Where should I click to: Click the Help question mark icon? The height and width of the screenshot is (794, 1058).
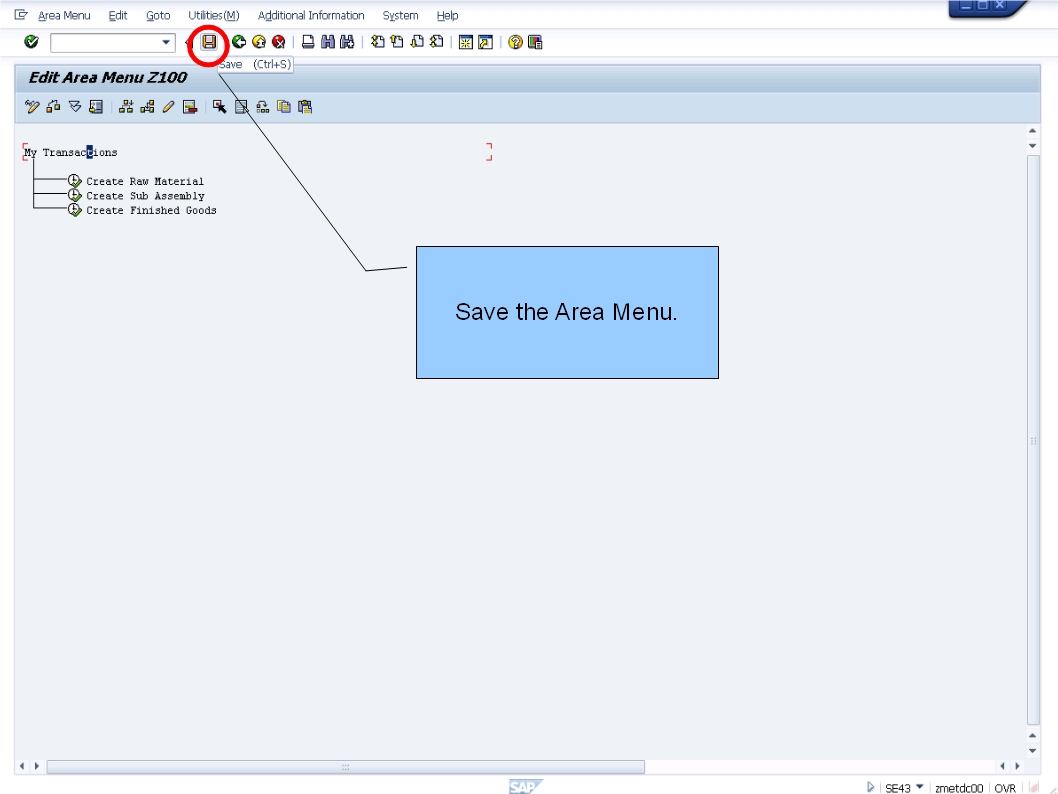click(x=514, y=42)
